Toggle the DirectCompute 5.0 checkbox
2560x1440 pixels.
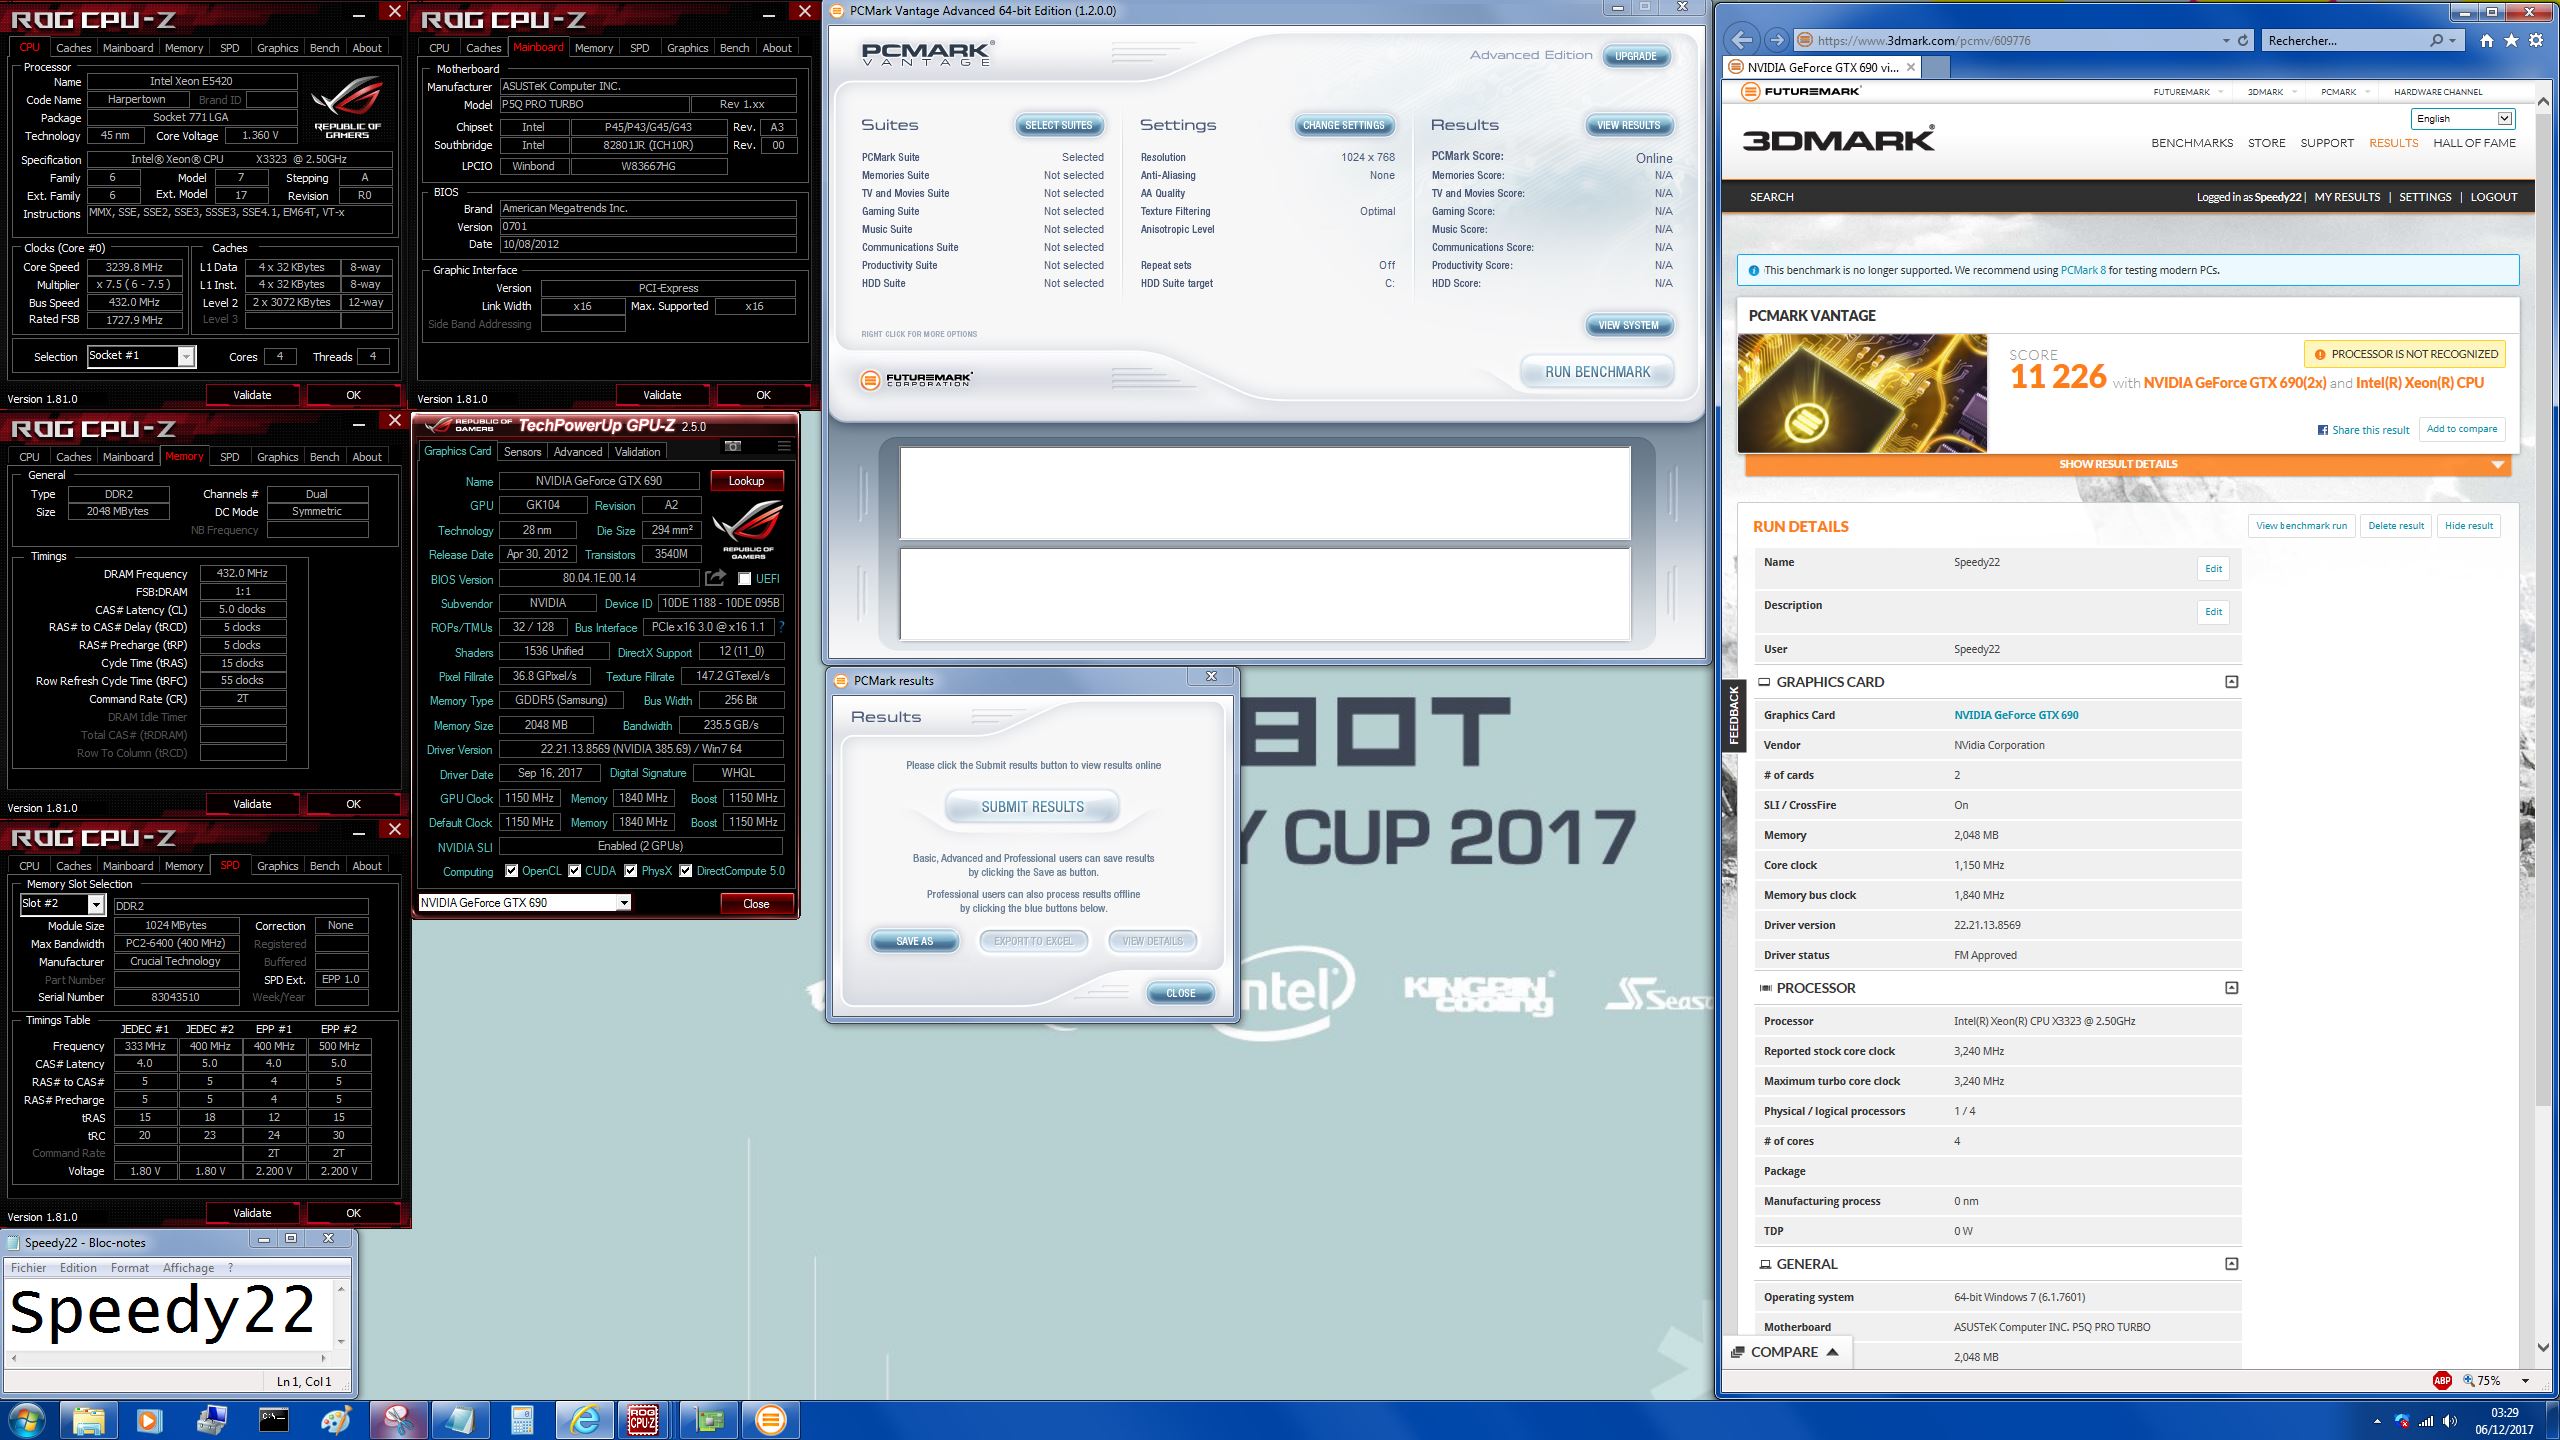[685, 871]
